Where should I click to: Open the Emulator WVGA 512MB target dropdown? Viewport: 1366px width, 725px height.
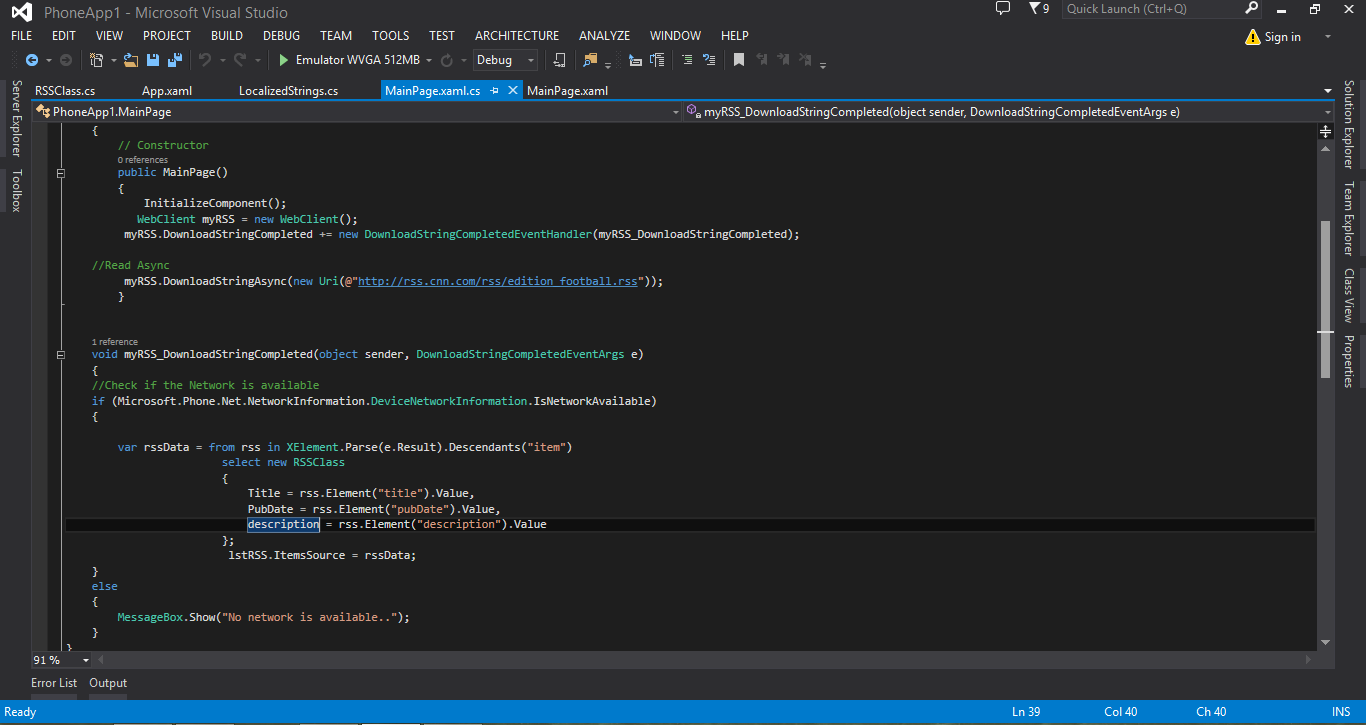[429, 60]
